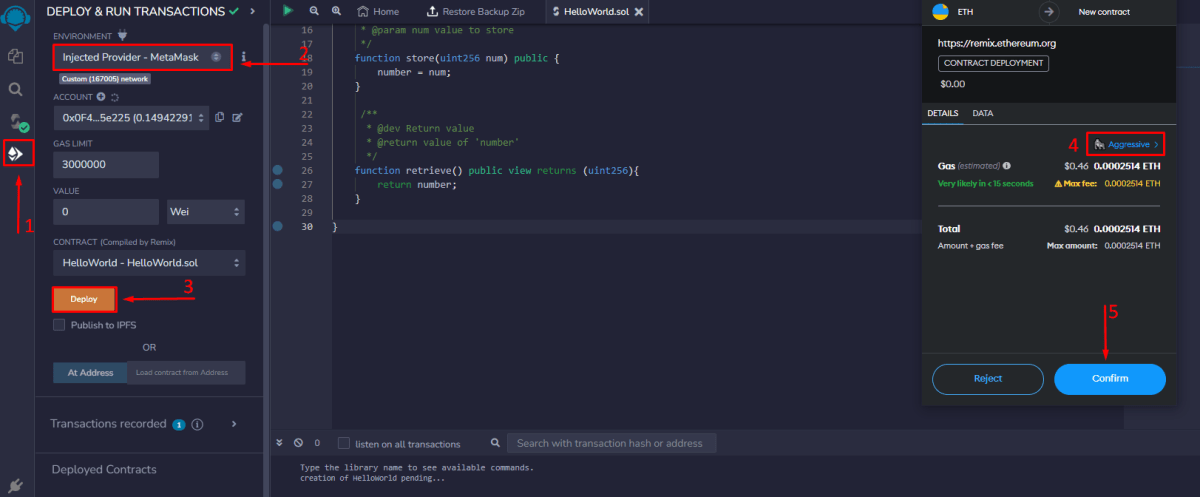Viewport: 1200px width, 497px height.
Task: Zoom in the editor font
Action: (x=336, y=11)
